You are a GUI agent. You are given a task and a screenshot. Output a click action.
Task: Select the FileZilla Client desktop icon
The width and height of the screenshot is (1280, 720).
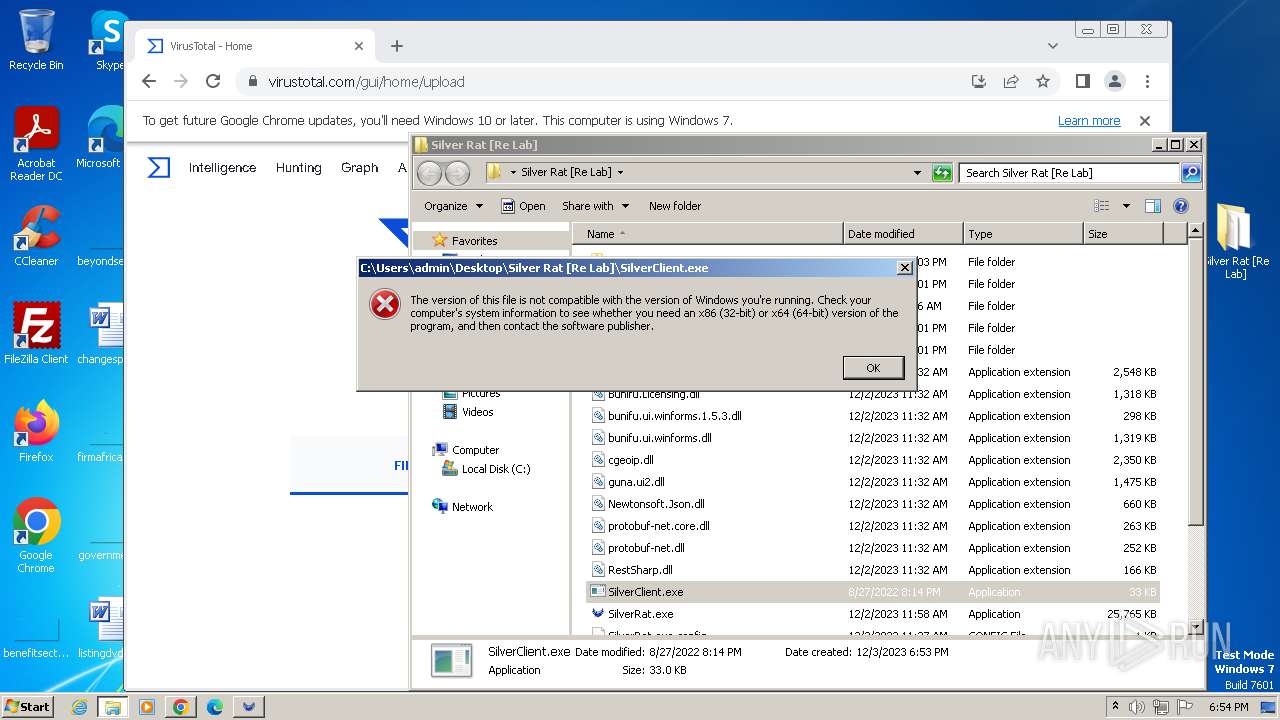coord(36,333)
